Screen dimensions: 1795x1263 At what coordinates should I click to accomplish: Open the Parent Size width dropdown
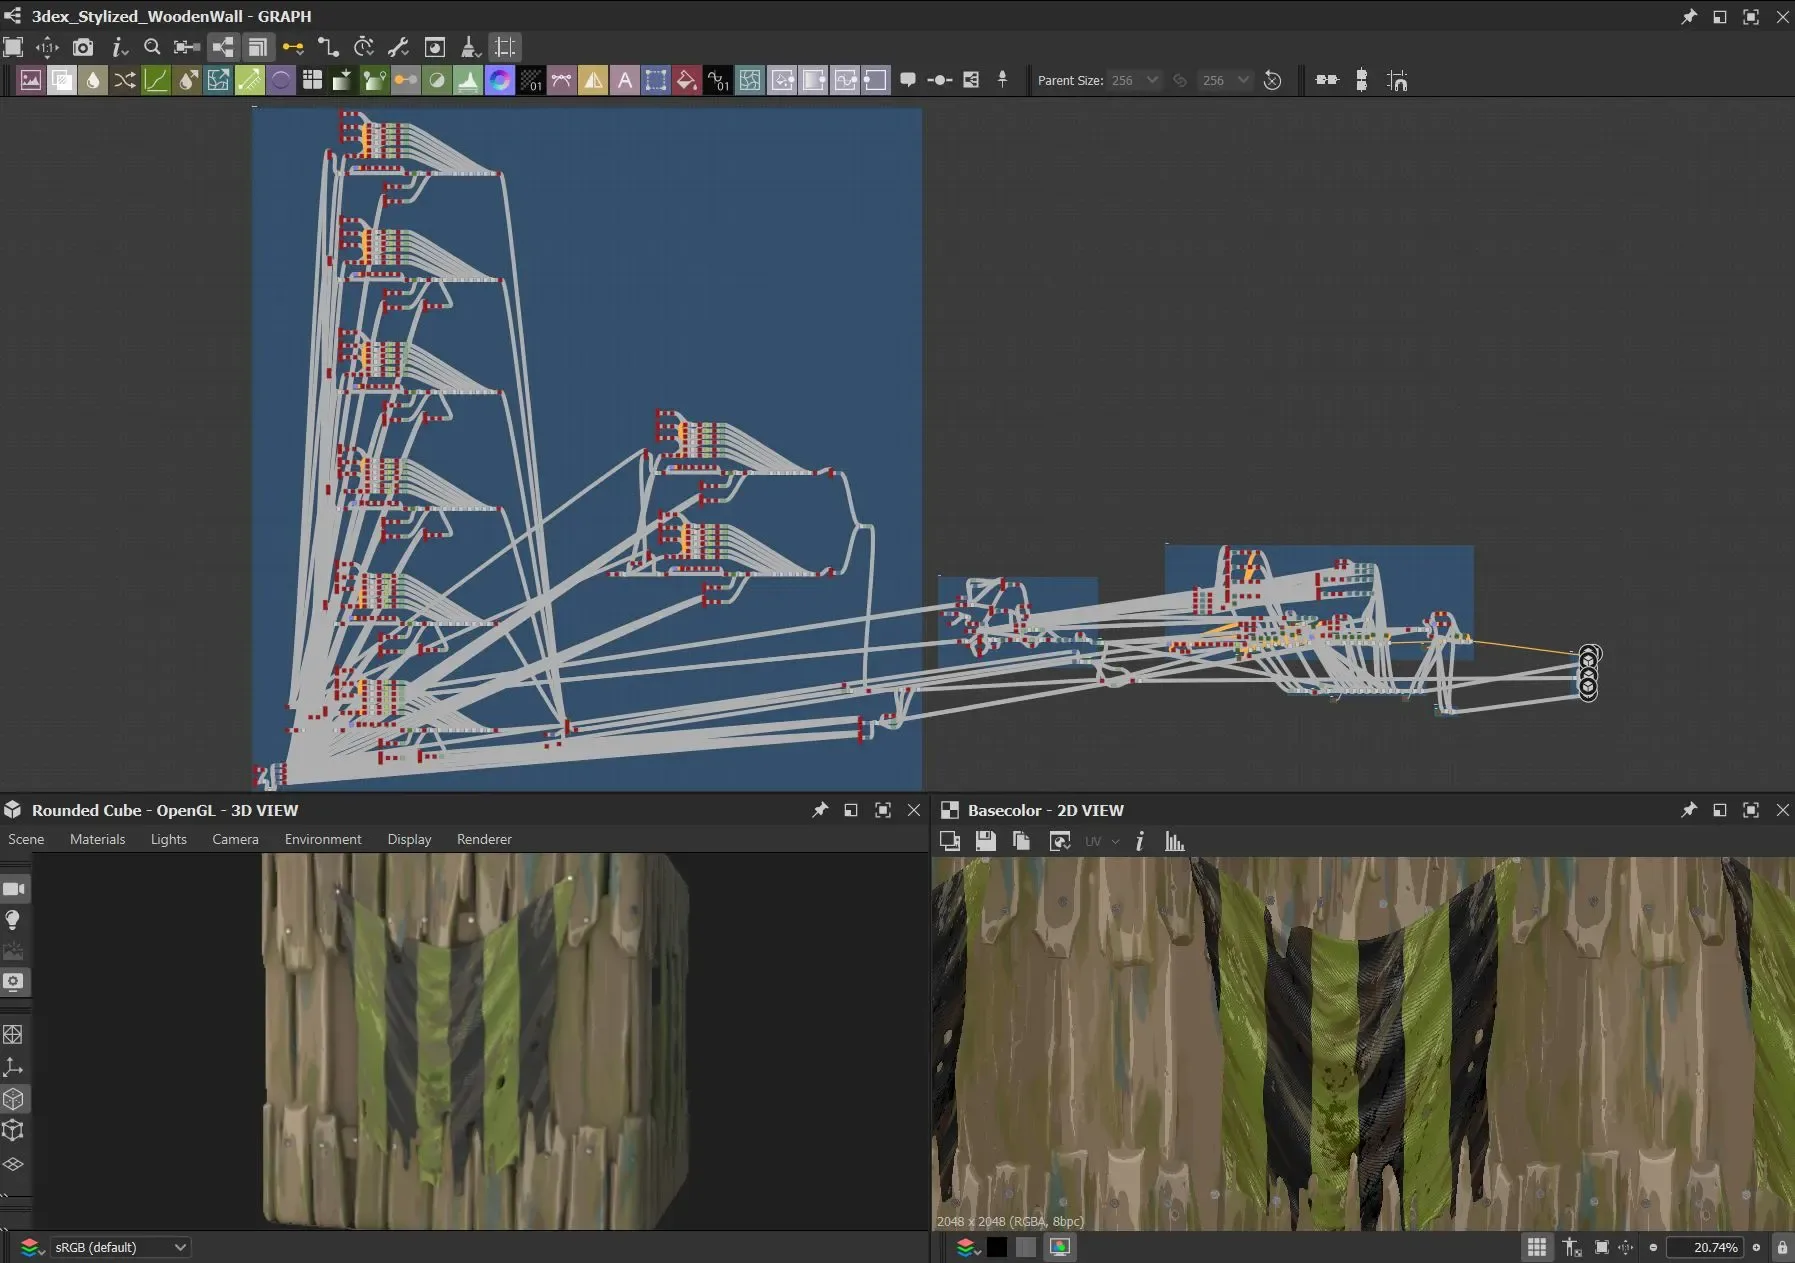1134,80
